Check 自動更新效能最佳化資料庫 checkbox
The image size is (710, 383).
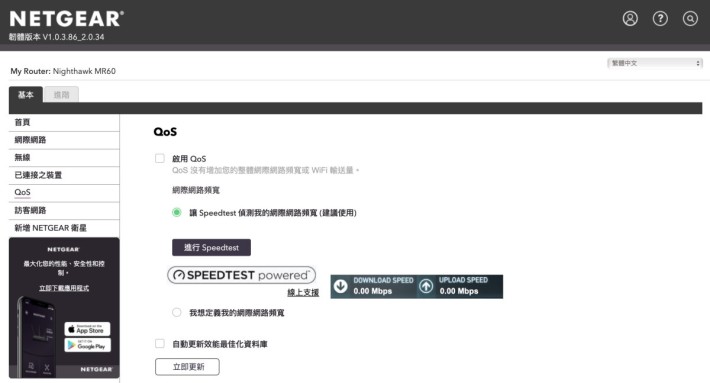pyautogui.click(x=160, y=344)
